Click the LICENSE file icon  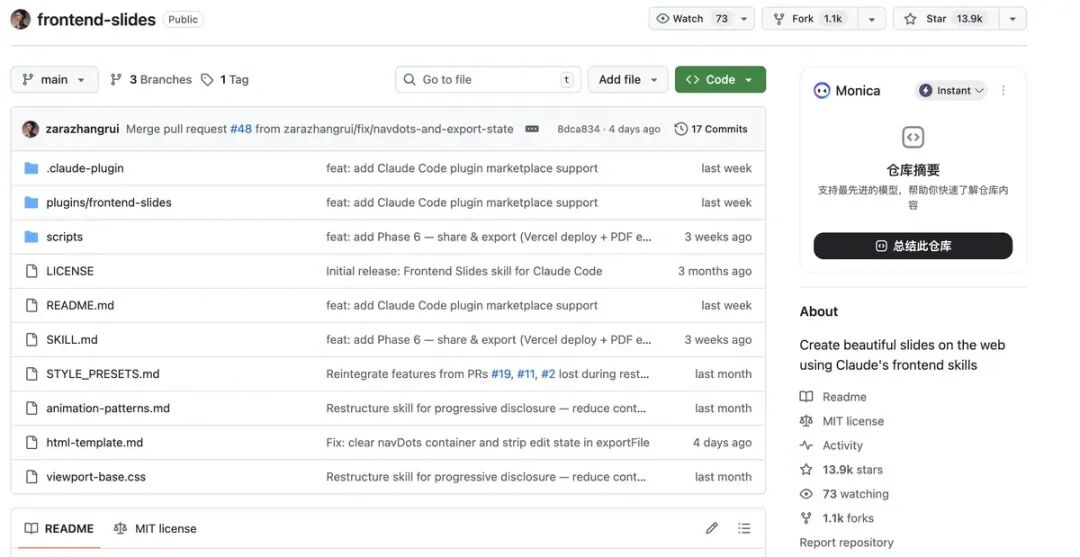31,271
